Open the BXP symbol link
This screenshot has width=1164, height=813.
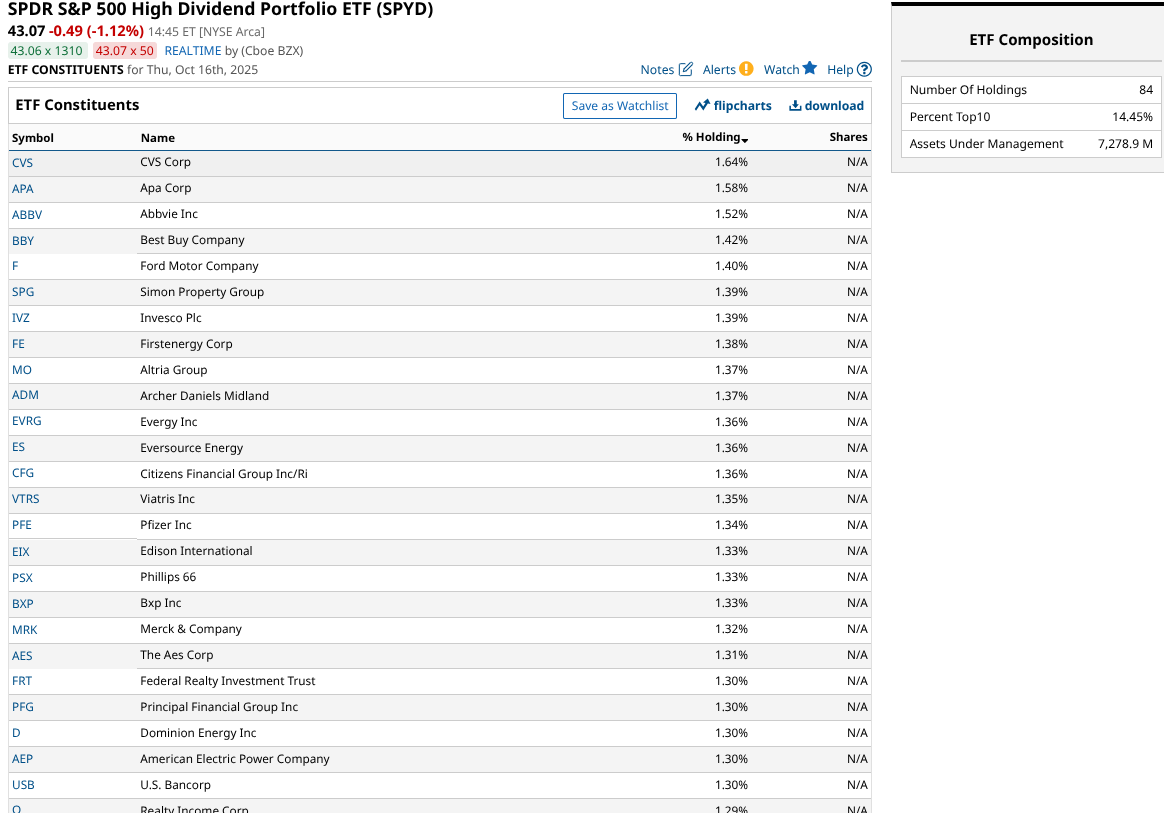point(23,604)
